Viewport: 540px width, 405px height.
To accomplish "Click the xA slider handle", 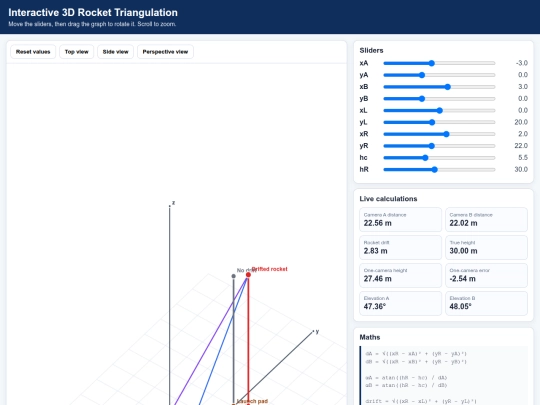I will point(432,63).
